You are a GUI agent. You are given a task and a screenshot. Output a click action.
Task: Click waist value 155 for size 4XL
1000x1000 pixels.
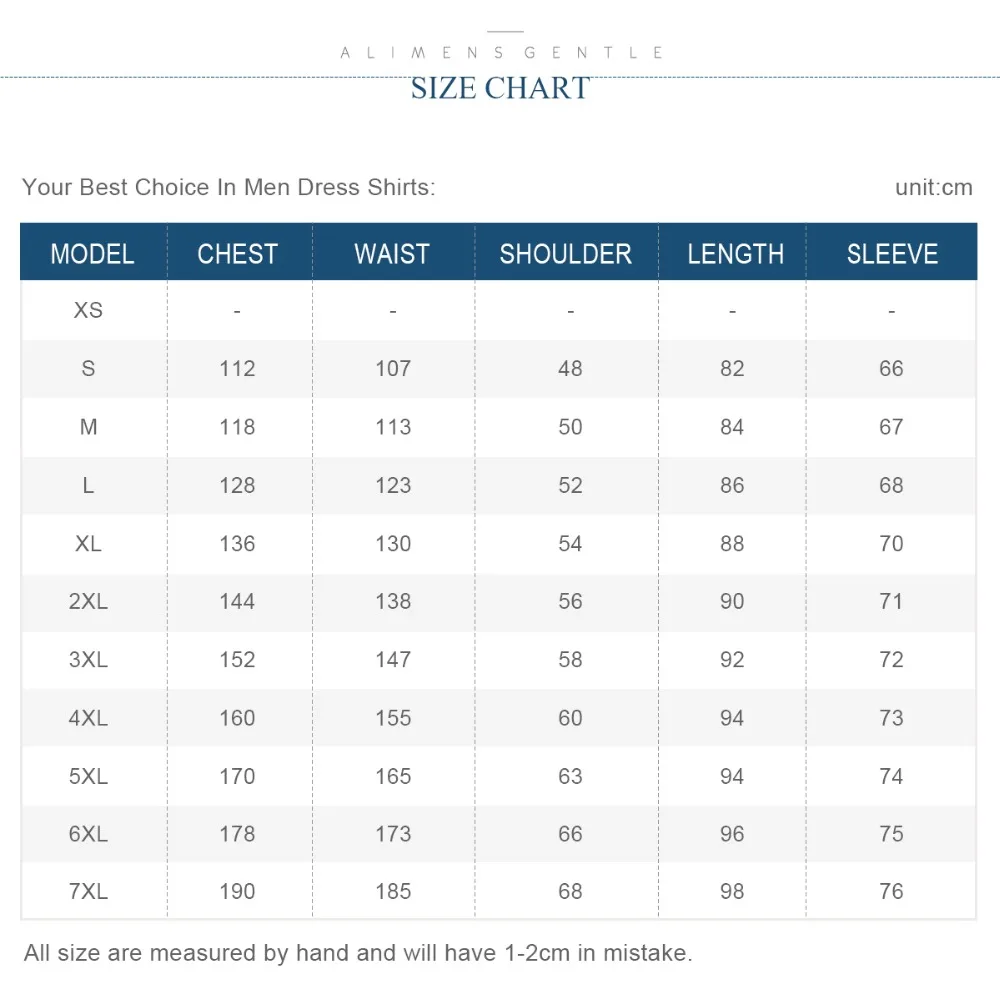[393, 718]
